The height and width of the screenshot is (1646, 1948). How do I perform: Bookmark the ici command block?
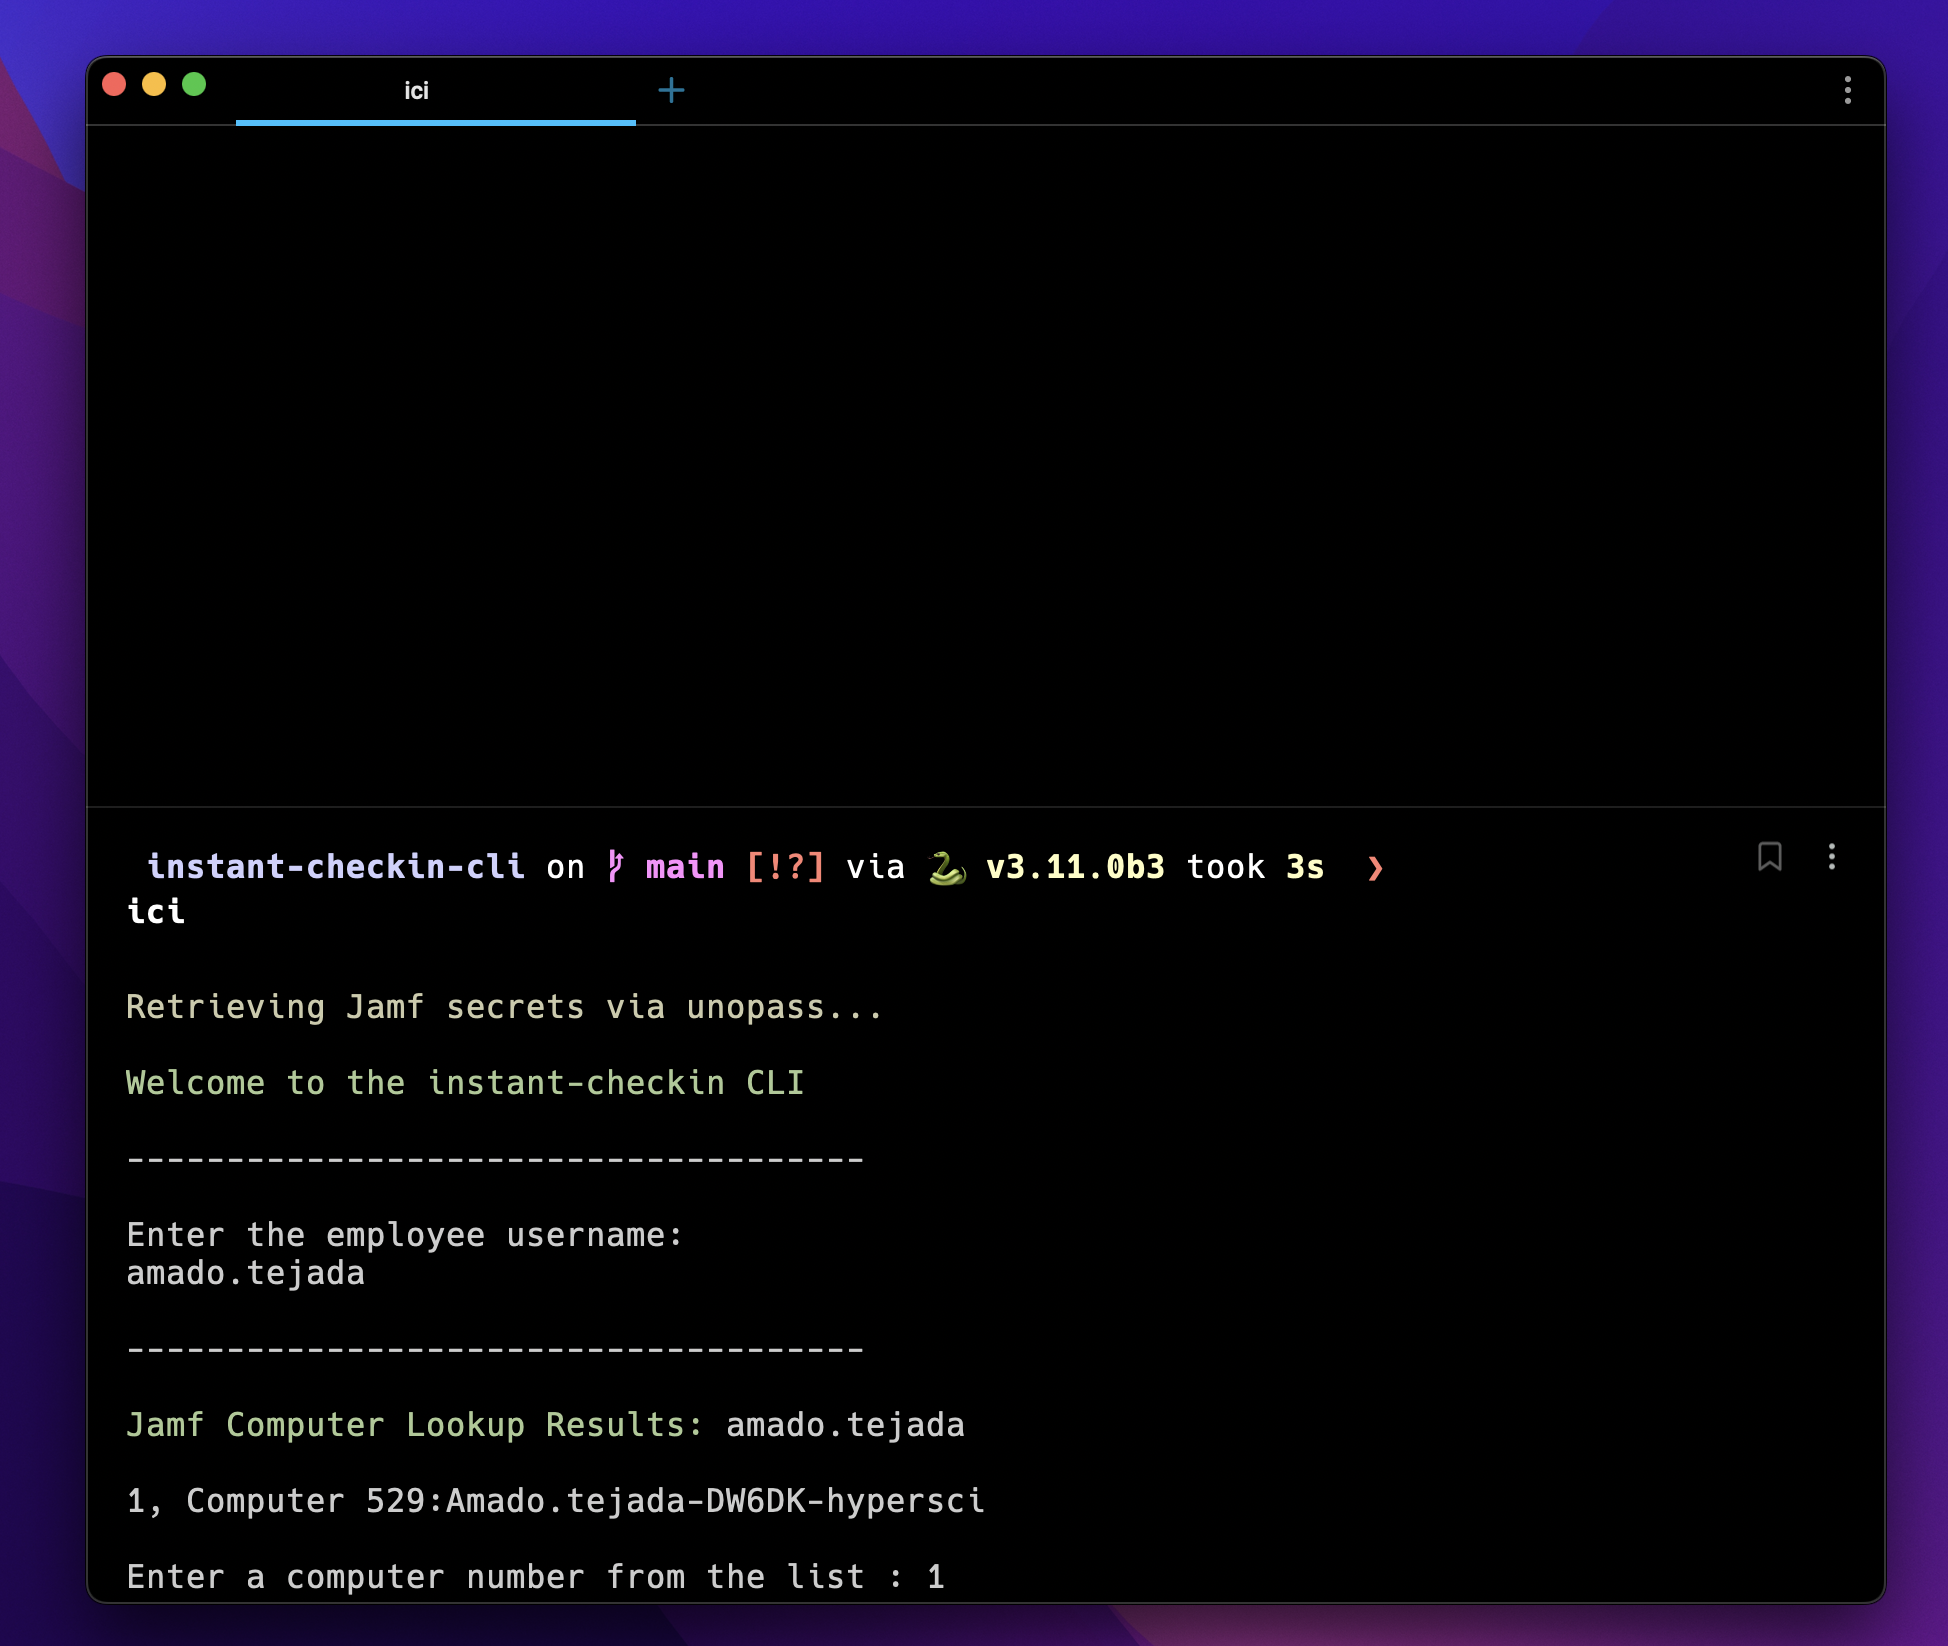(x=1769, y=857)
